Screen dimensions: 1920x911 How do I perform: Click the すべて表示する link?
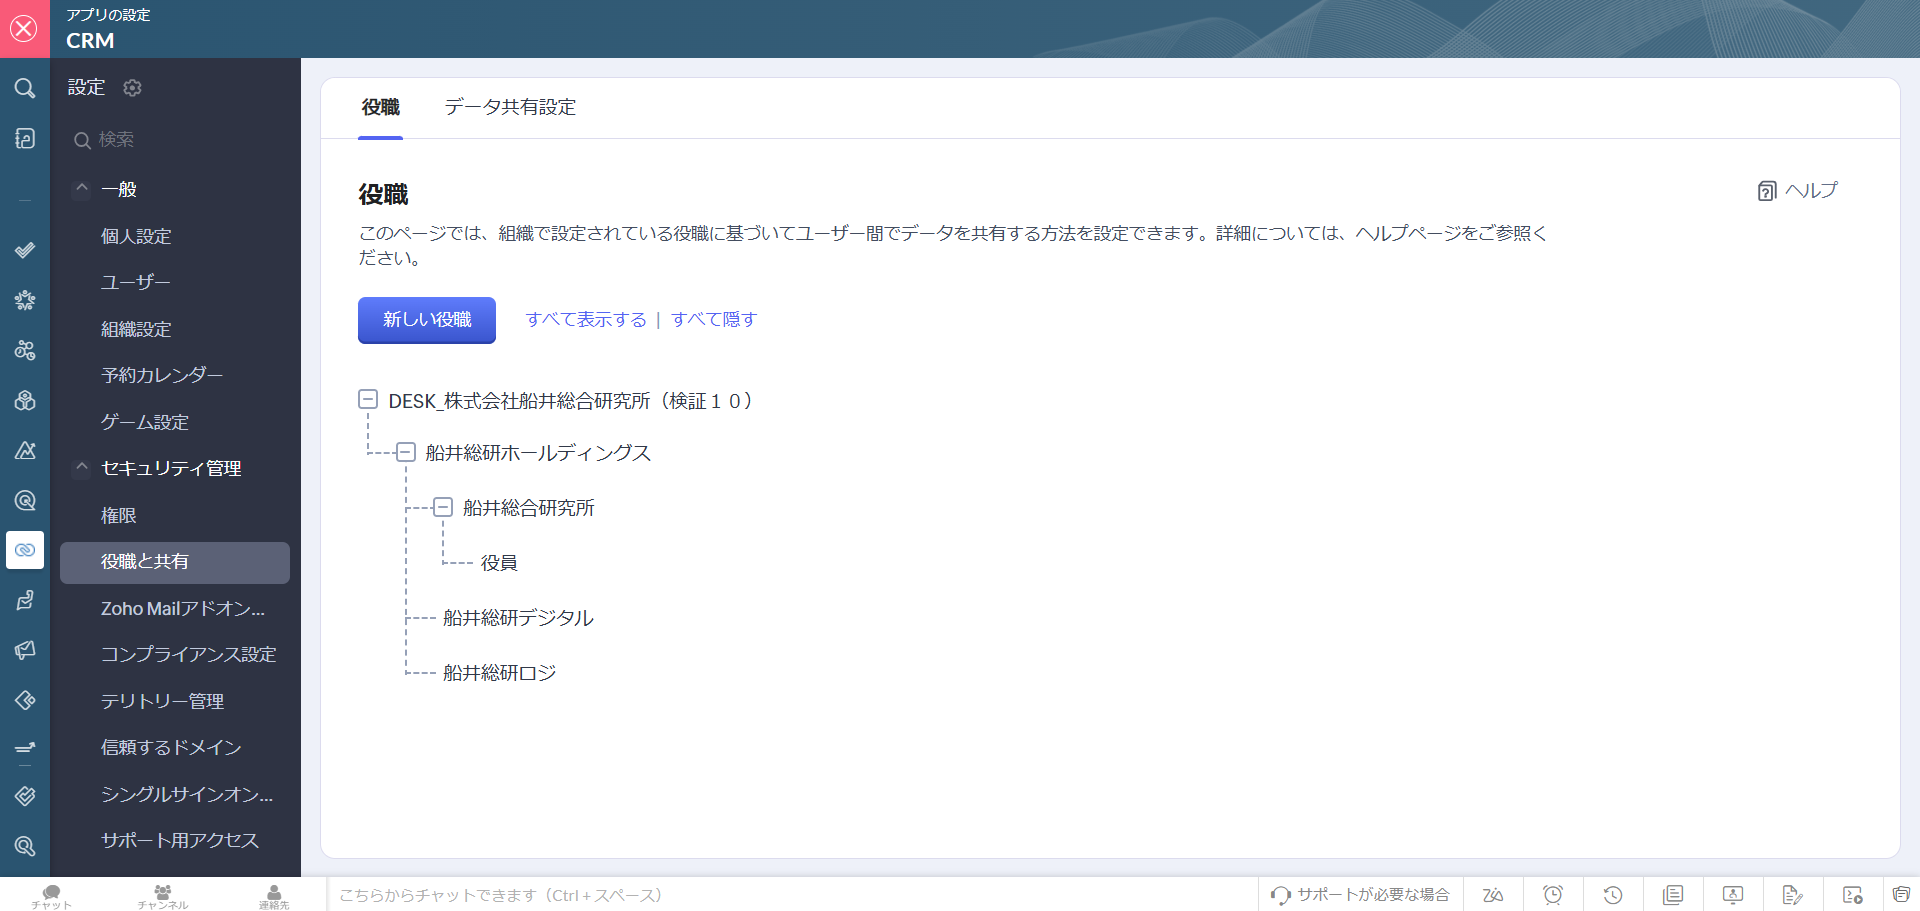pos(586,320)
